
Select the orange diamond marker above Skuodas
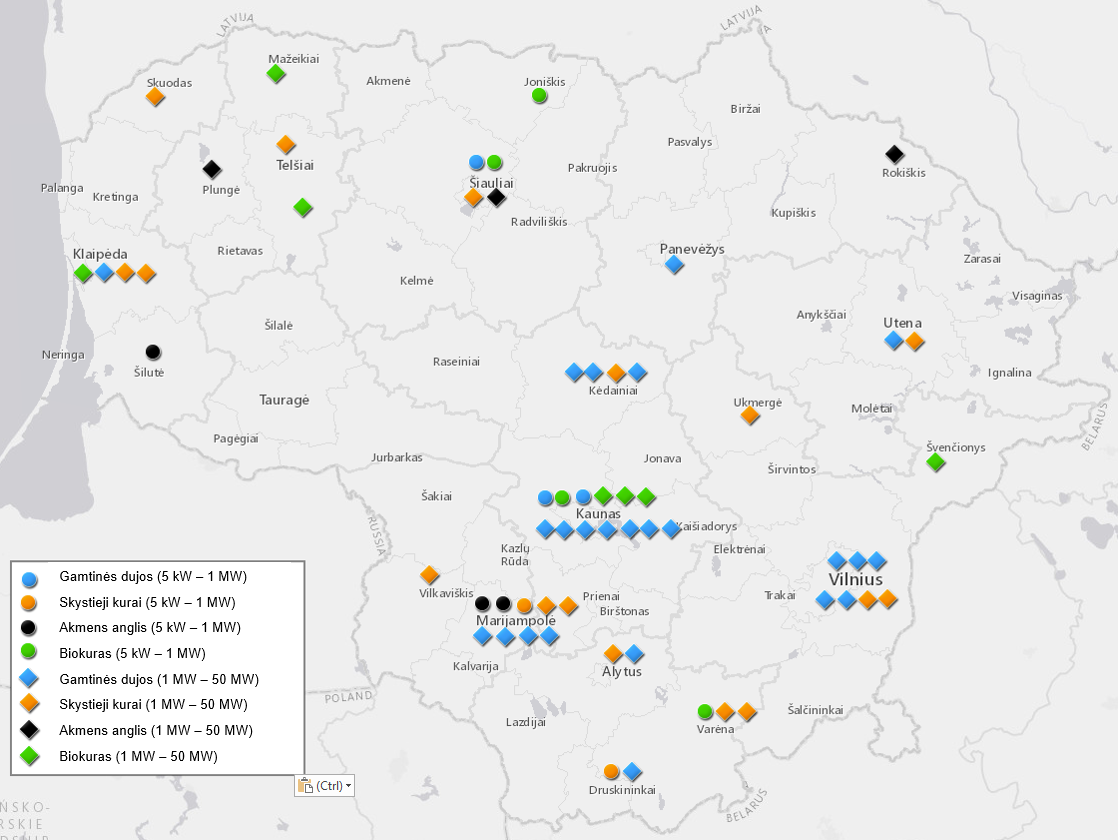[155, 97]
